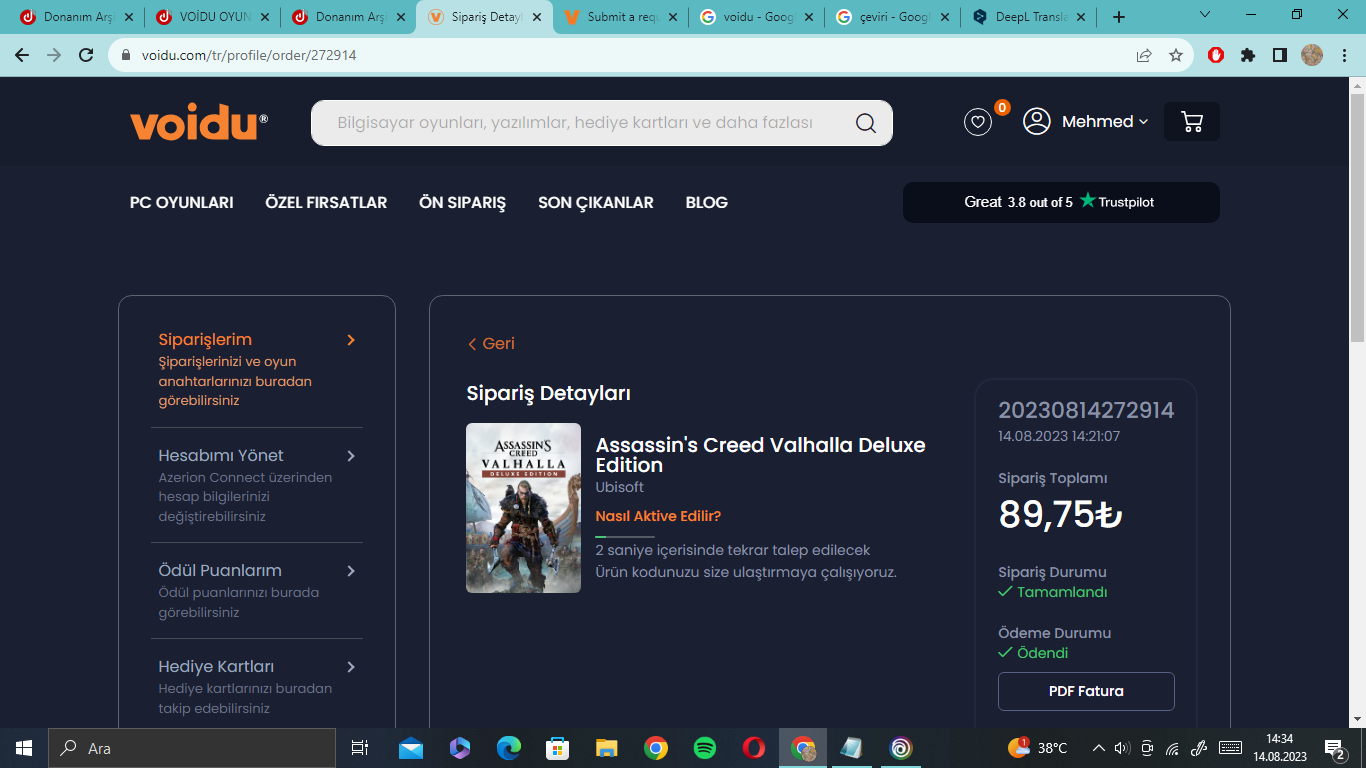
Task: Open Microsoft Edge from the taskbar
Action: [x=509, y=748]
